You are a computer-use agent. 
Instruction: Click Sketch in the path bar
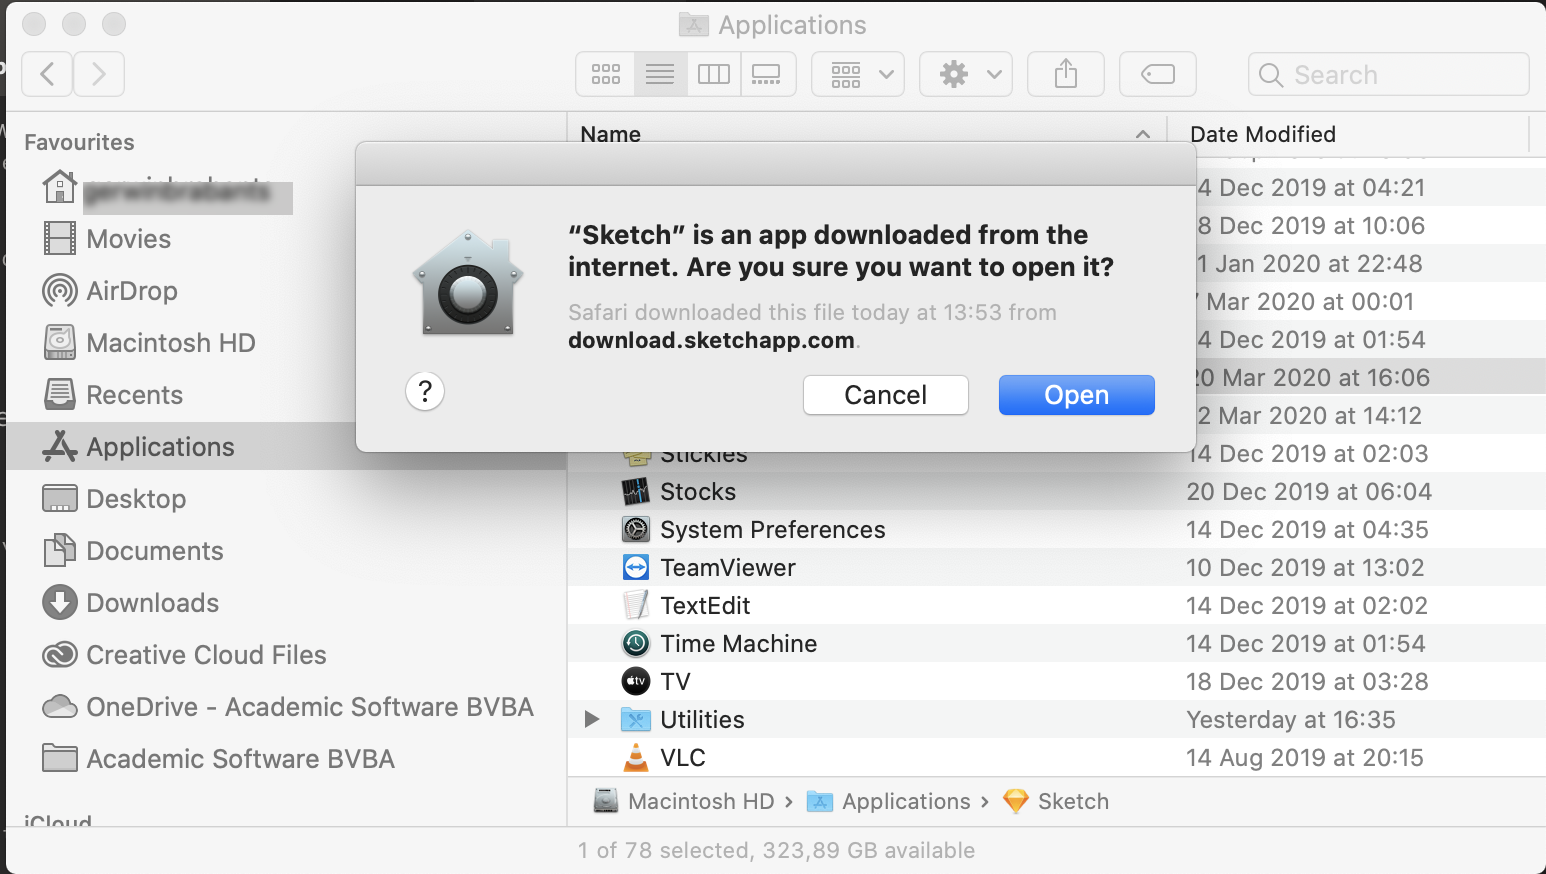(1057, 802)
